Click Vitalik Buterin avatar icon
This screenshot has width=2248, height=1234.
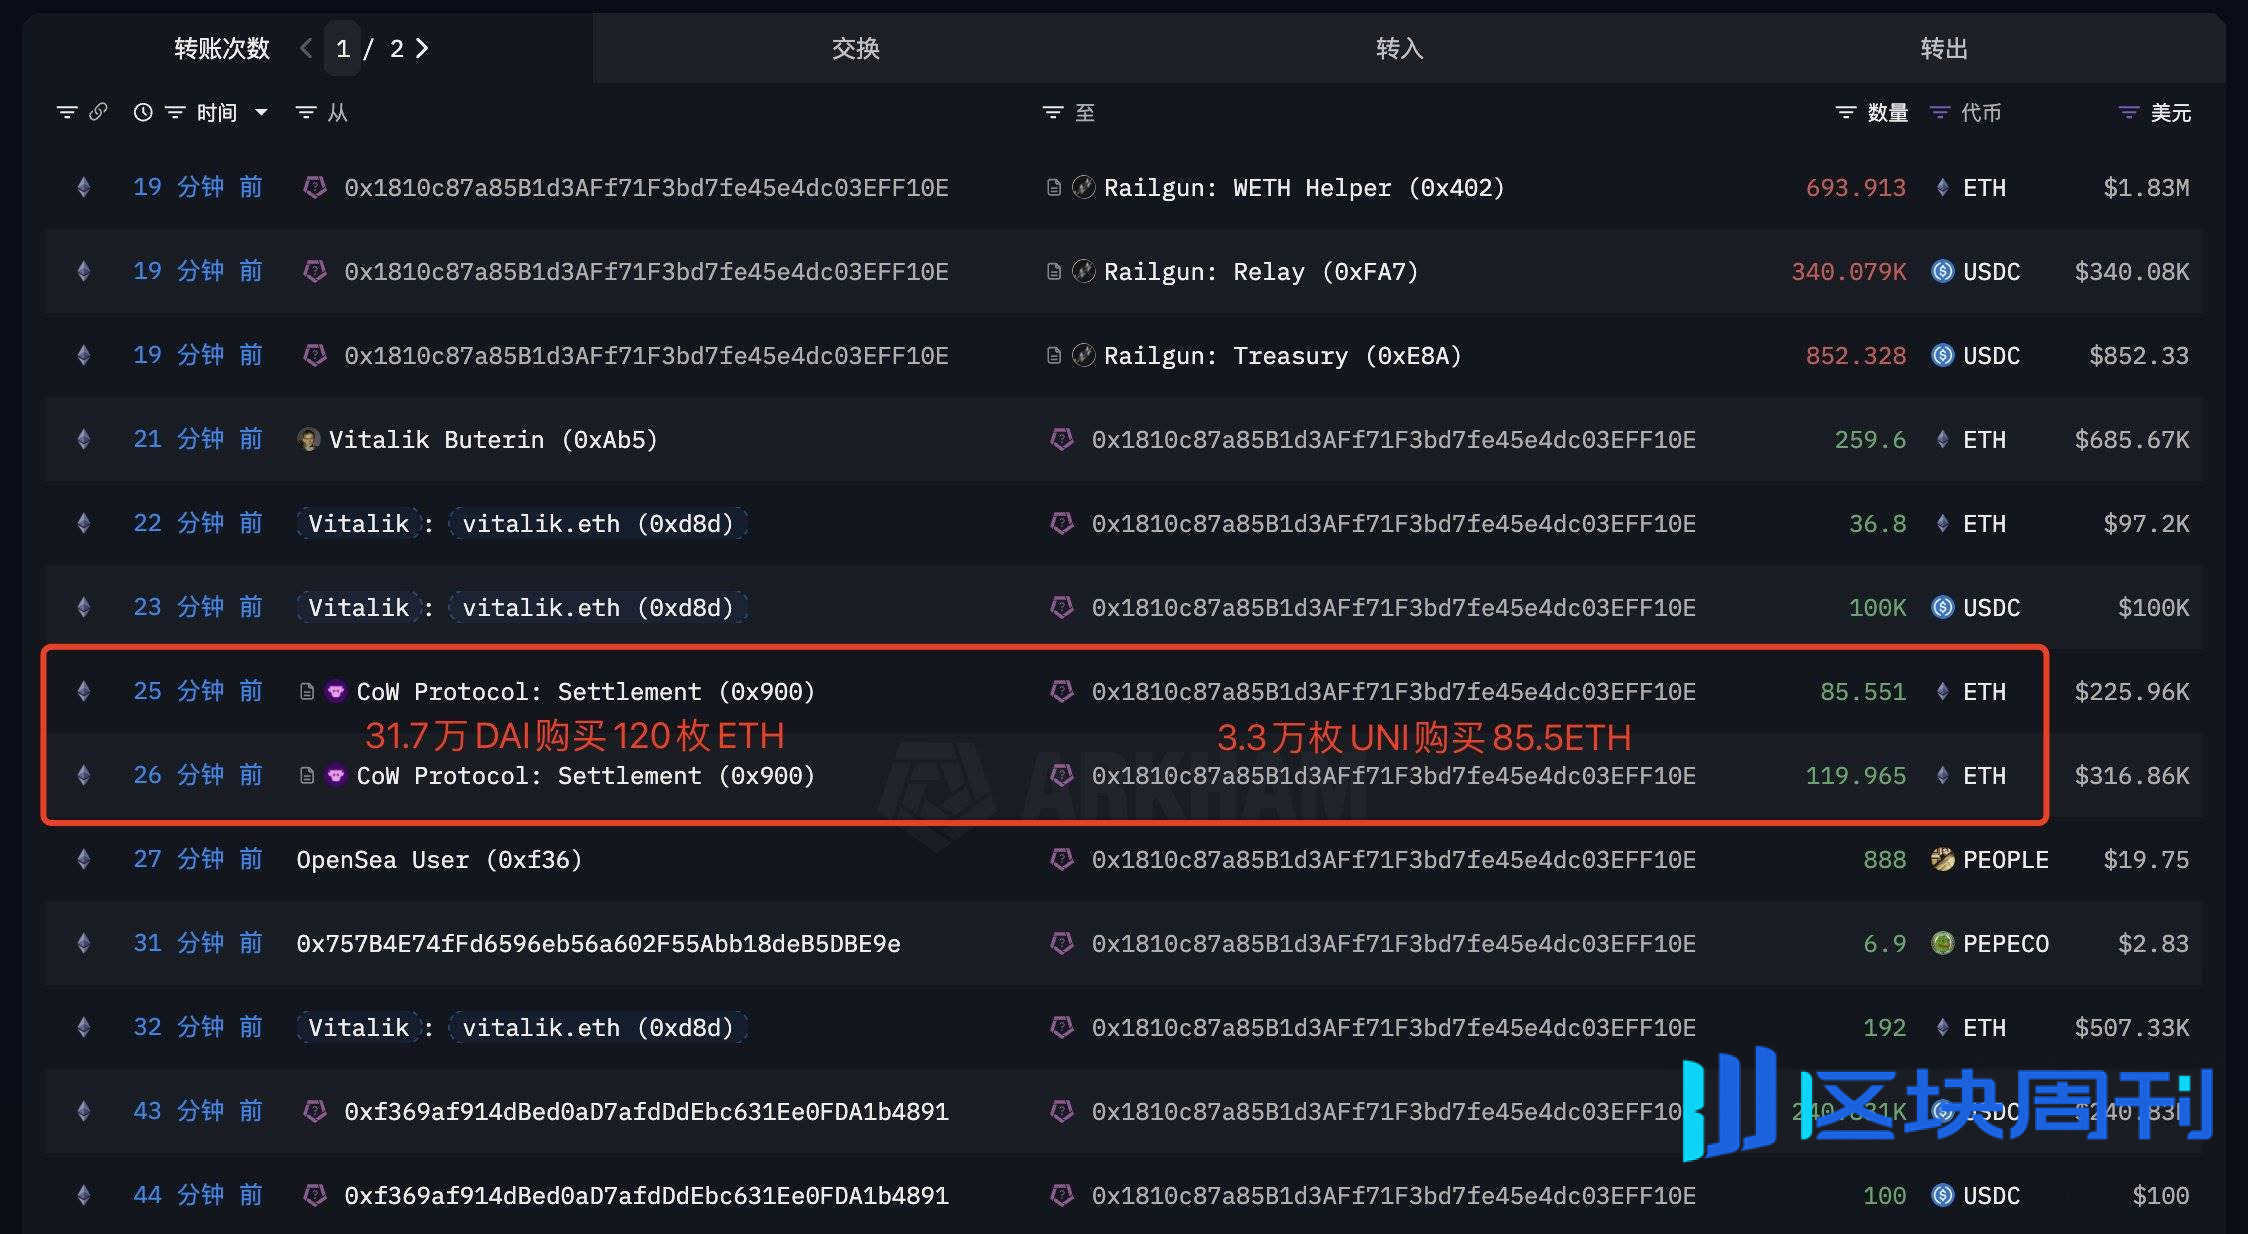point(308,440)
